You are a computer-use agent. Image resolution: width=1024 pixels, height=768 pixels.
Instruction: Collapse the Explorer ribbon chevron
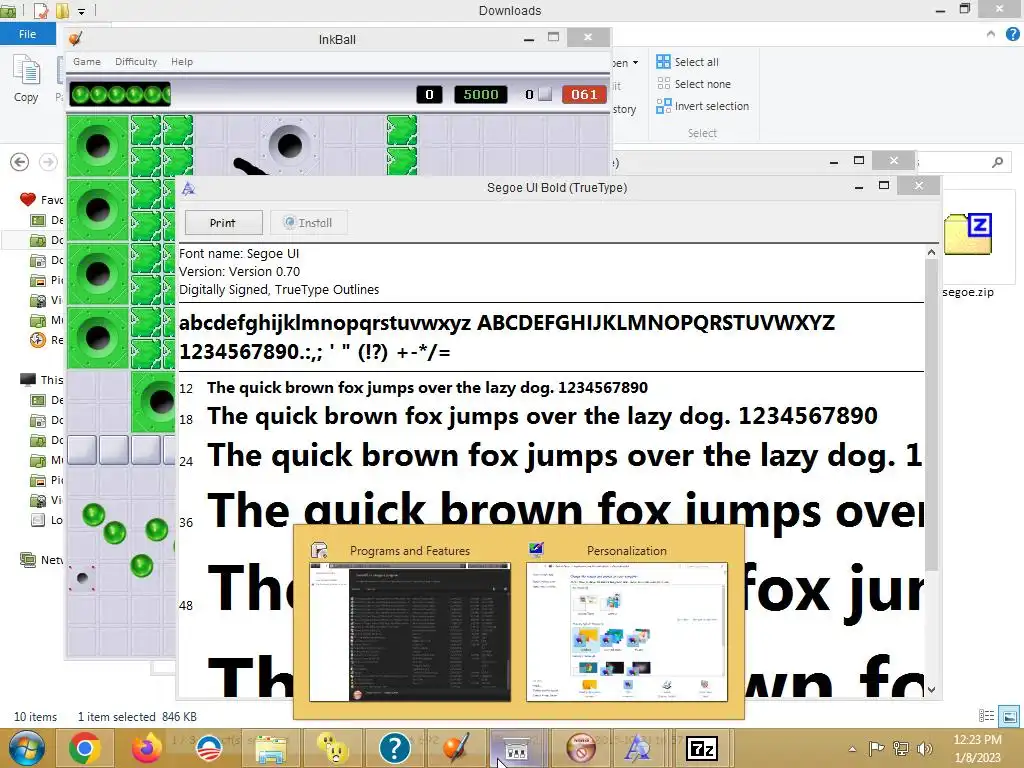tap(991, 34)
